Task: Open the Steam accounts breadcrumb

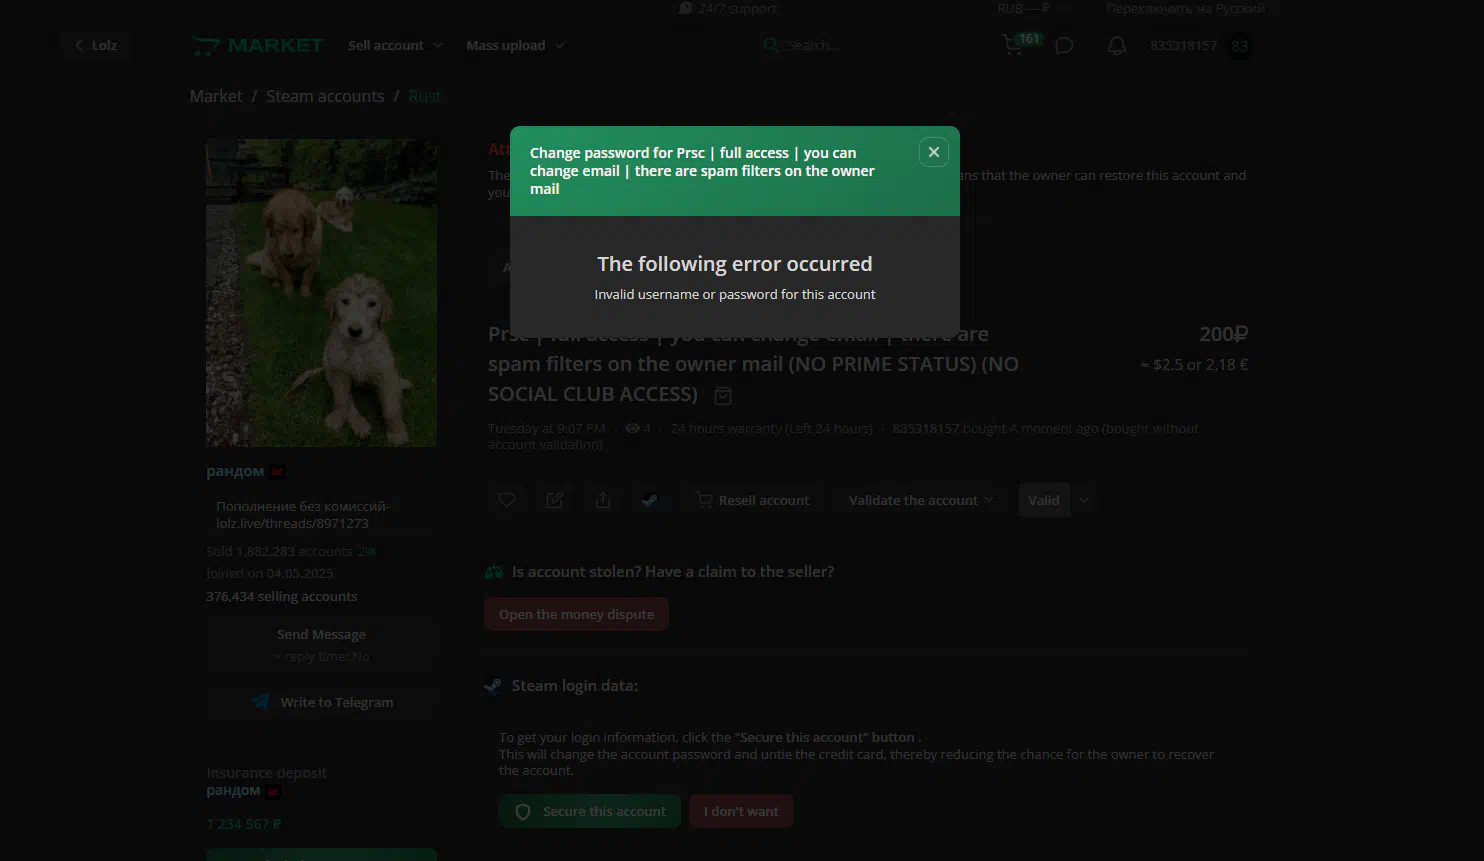Action: click(x=325, y=96)
